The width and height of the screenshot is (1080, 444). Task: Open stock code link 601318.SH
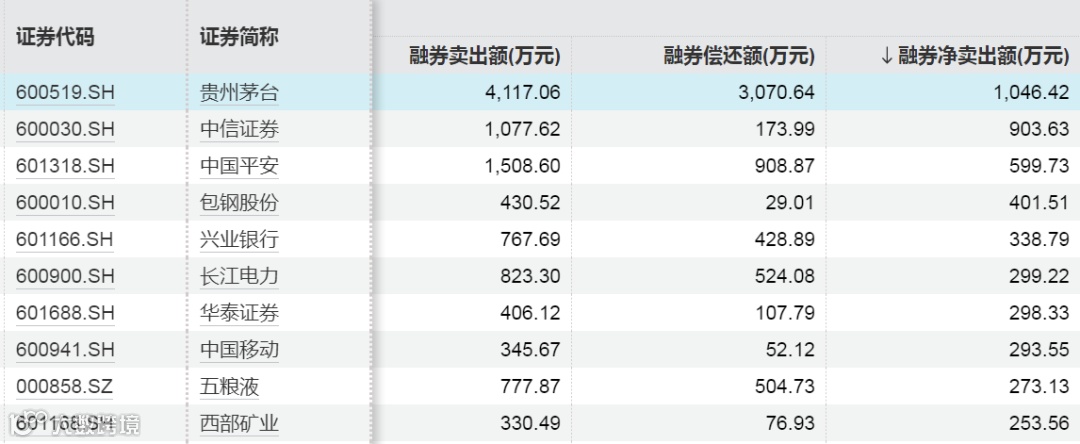click(65, 166)
